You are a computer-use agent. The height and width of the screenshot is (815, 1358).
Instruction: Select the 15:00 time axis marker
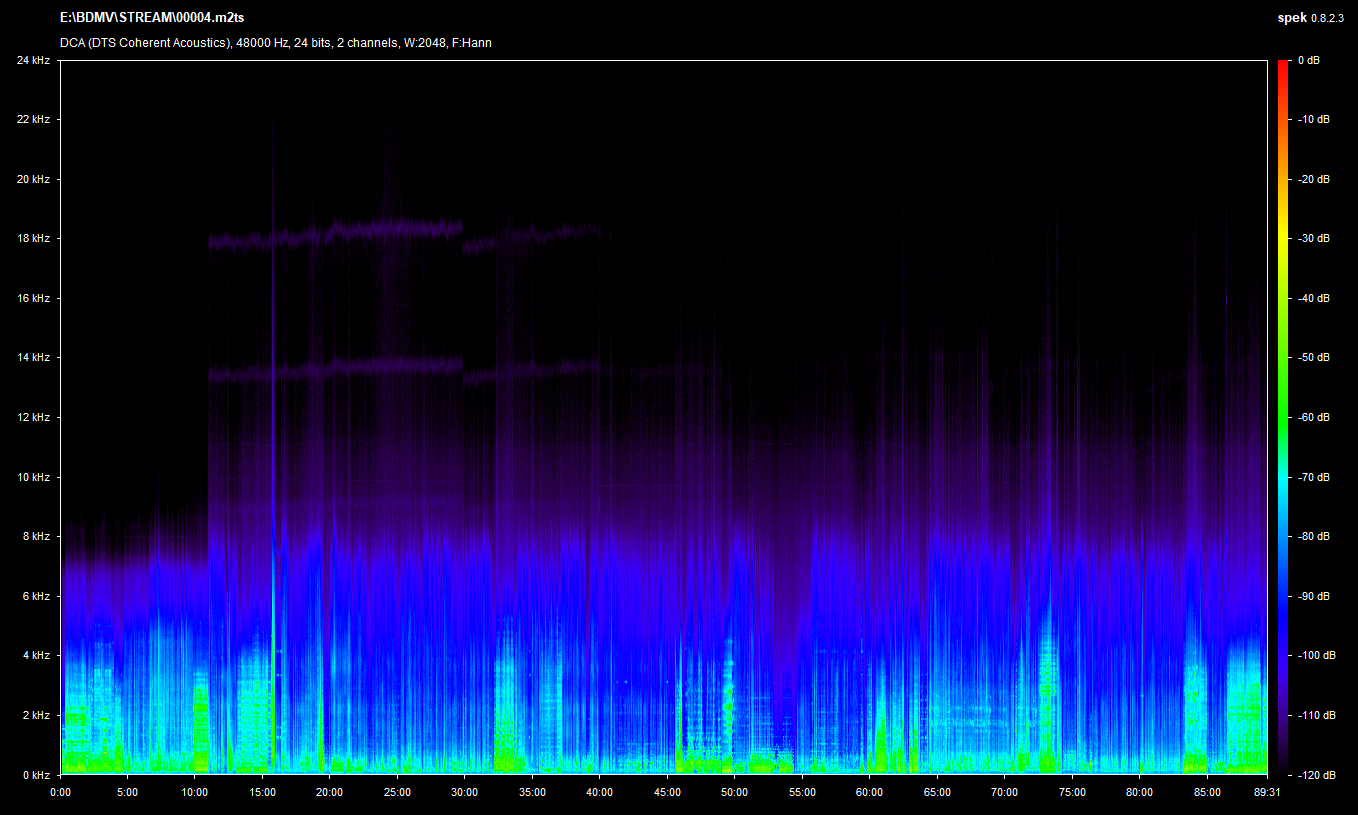[x=262, y=792]
